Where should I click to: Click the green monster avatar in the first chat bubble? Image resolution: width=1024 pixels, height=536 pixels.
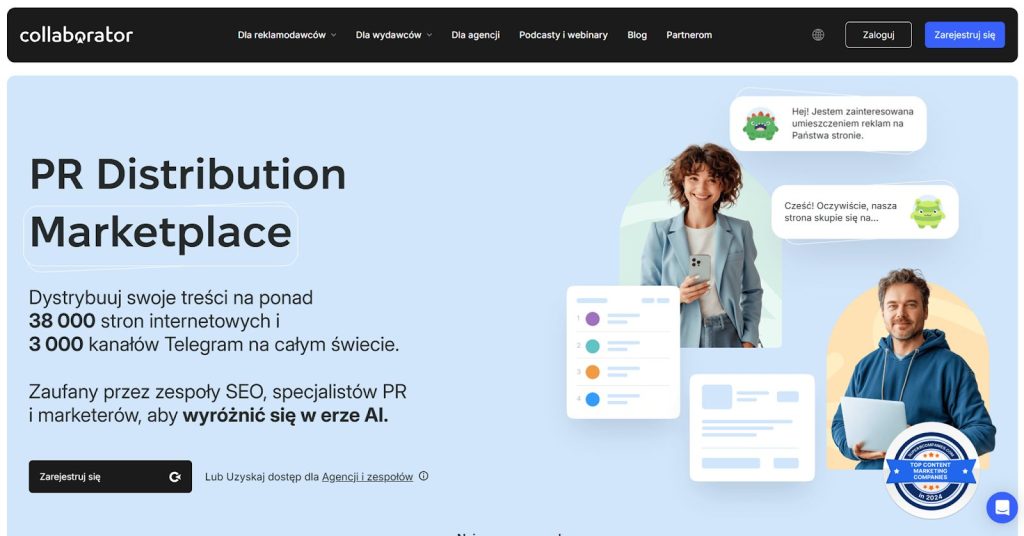760,124
